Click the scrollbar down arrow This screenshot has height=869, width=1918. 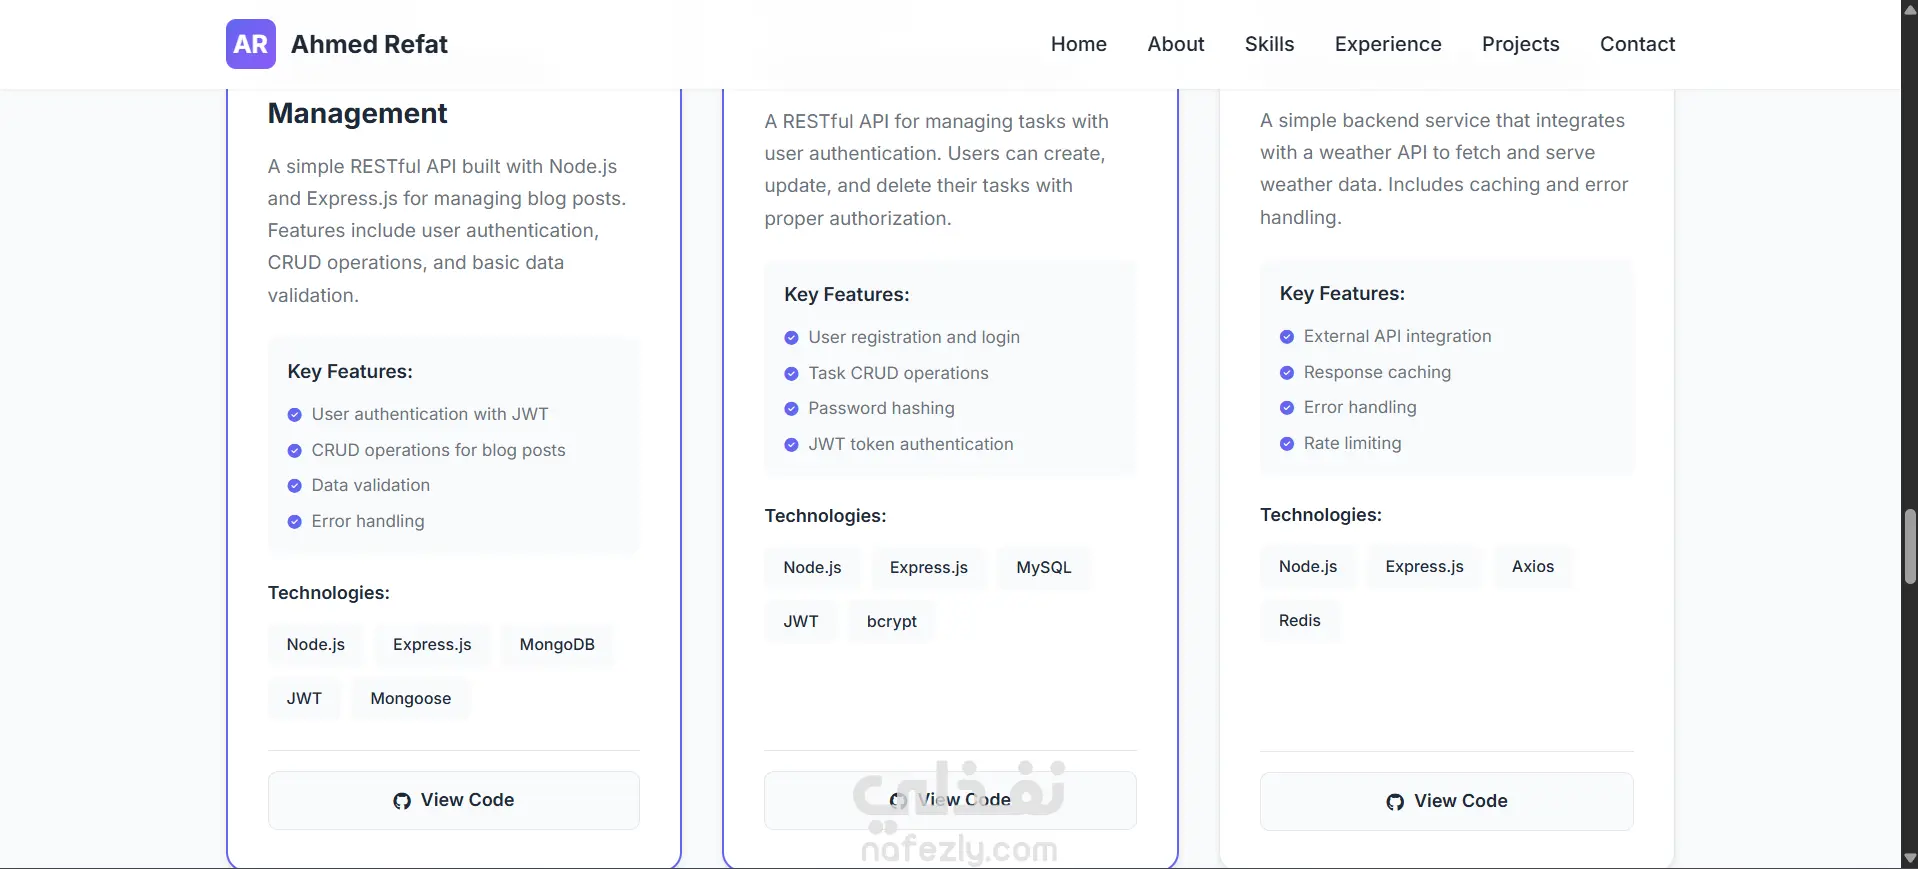[x=1909, y=859]
